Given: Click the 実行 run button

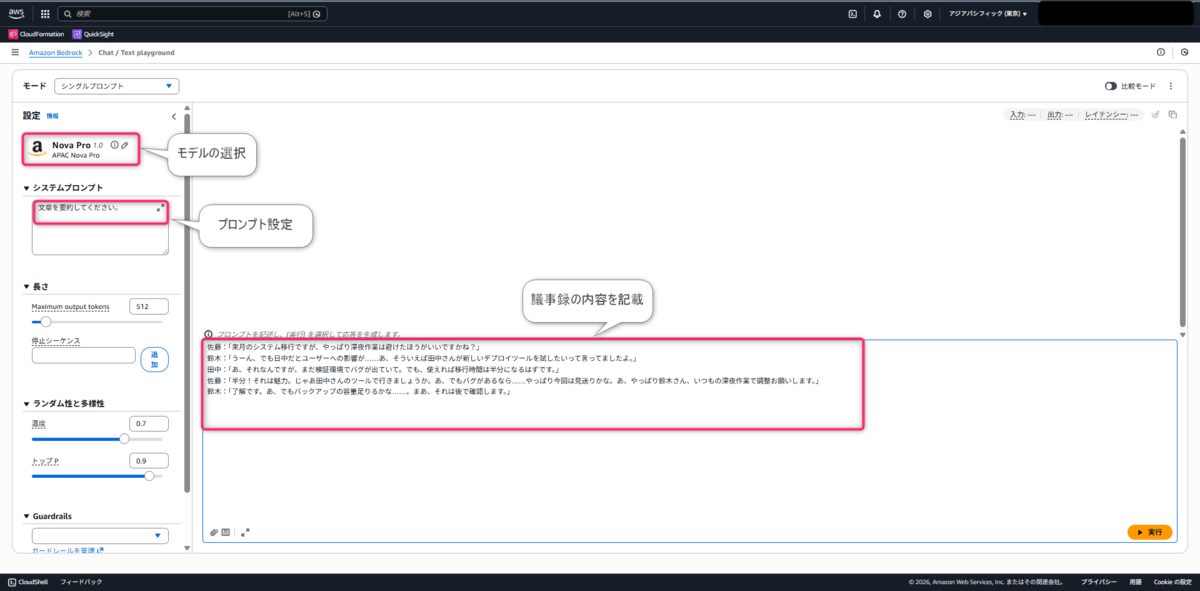Looking at the screenshot, I should [x=1149, y=532].
